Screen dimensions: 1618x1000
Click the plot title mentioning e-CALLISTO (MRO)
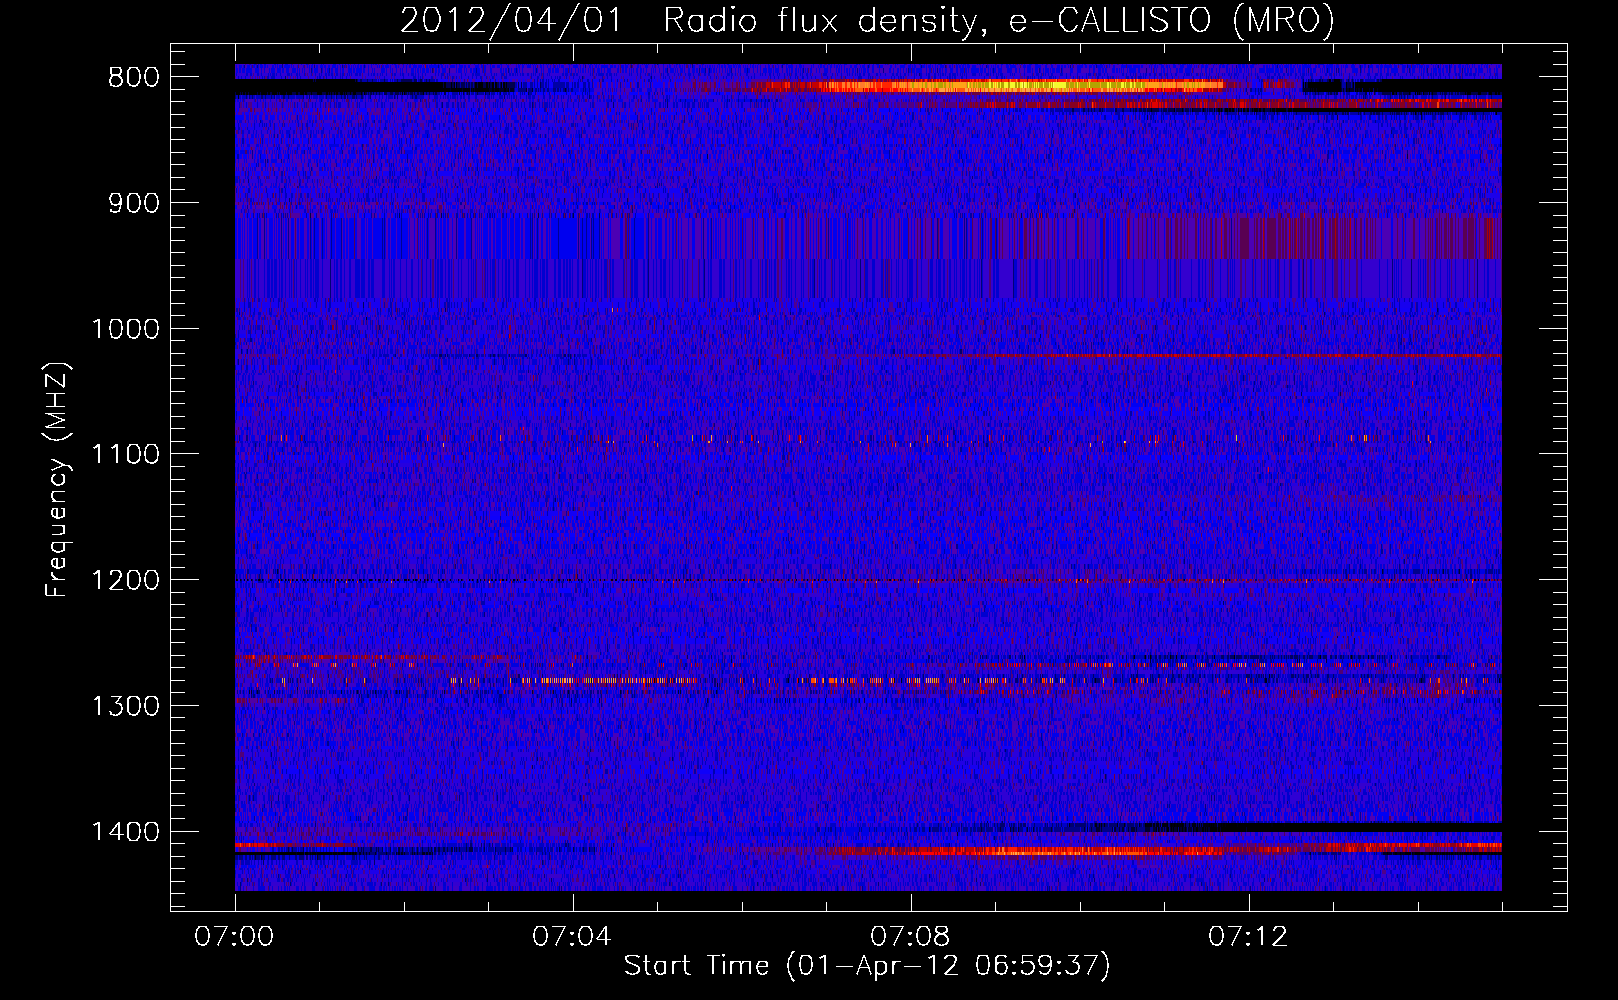(867, 20)
